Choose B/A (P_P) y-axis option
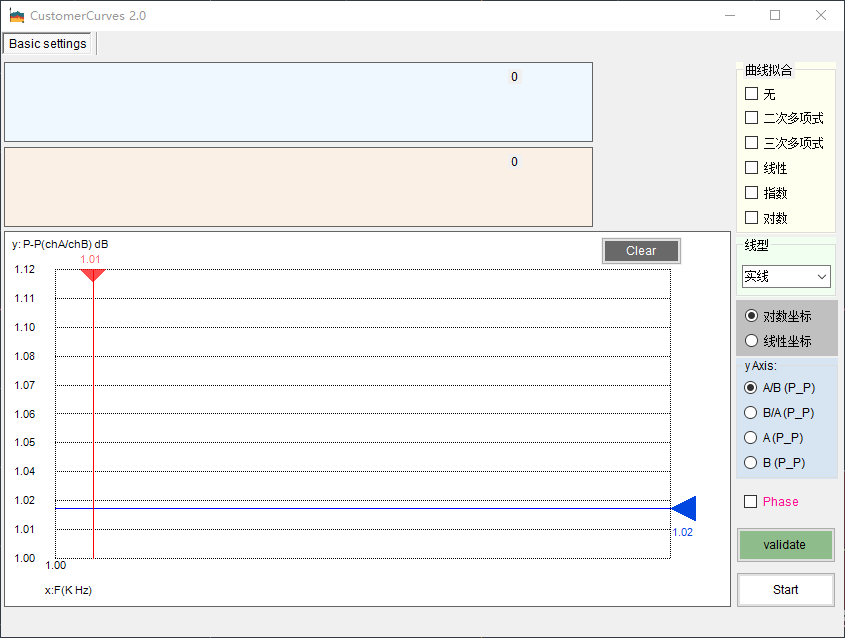Viewport: 845px width, 638px height. tap(750, 412)
